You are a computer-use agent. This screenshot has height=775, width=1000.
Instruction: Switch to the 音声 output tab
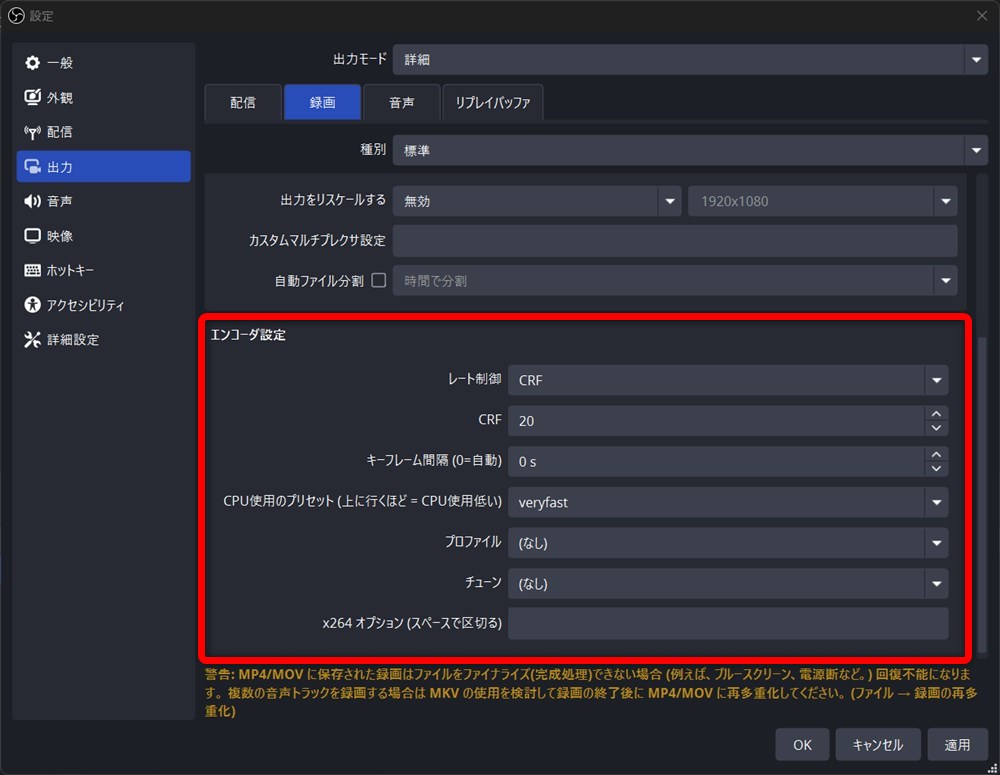tap(402, 102)
